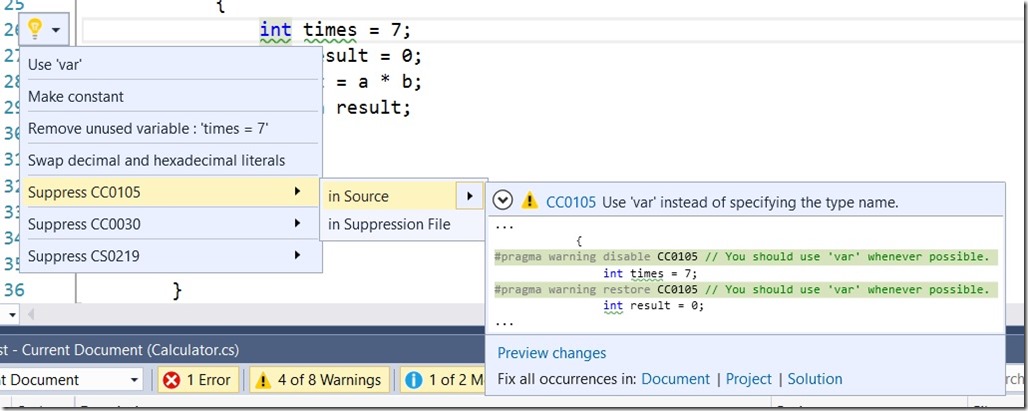The image size is (1028, 411).
Task: Toggle the 4 of 8 Warnings filter
Action: 317,380
